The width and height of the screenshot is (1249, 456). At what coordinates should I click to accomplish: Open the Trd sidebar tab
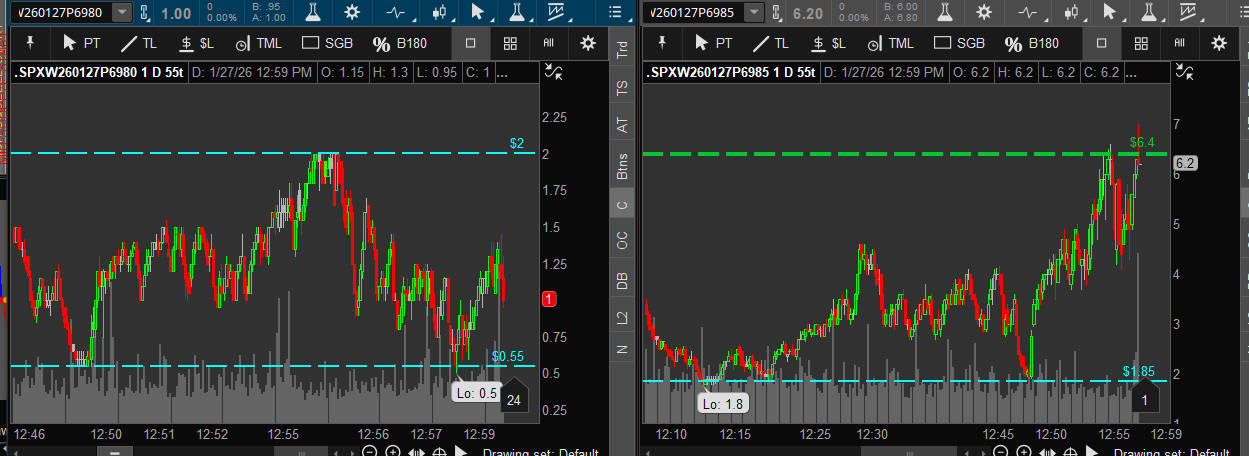pos(623,50)
